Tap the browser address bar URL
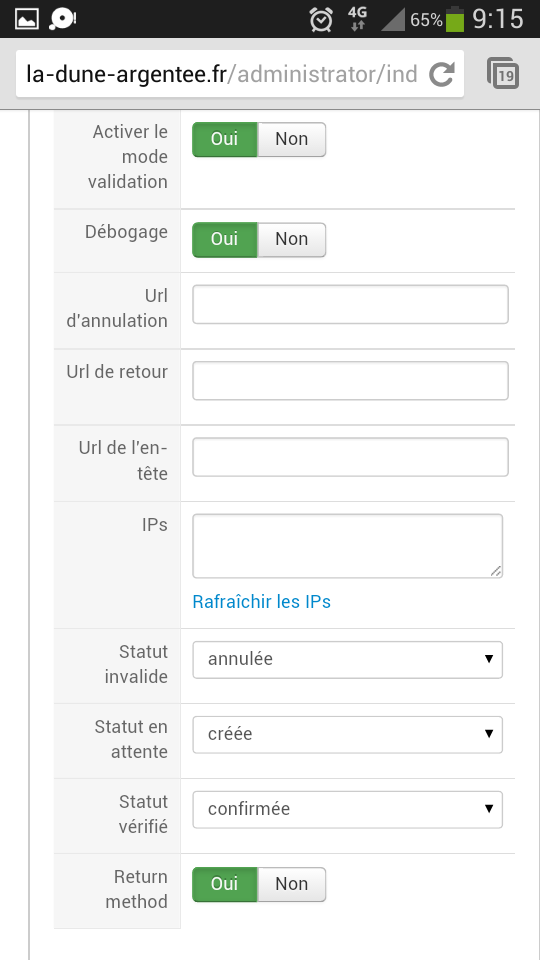The width and height of the screenshot is (540, 960). click(222, 75)
